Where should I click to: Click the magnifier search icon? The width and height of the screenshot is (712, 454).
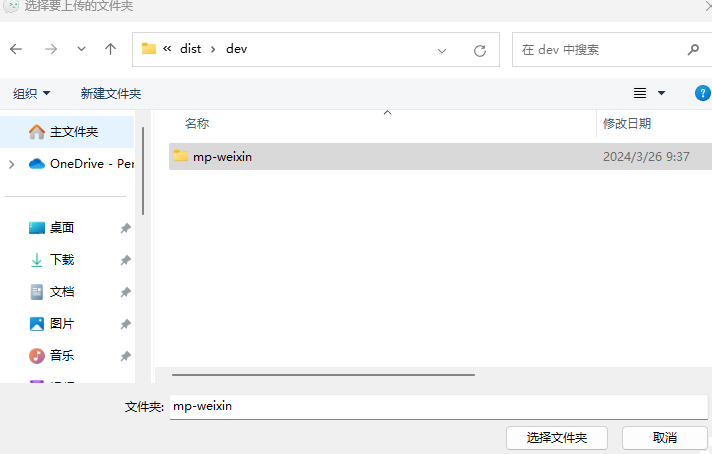pos(693,49)
